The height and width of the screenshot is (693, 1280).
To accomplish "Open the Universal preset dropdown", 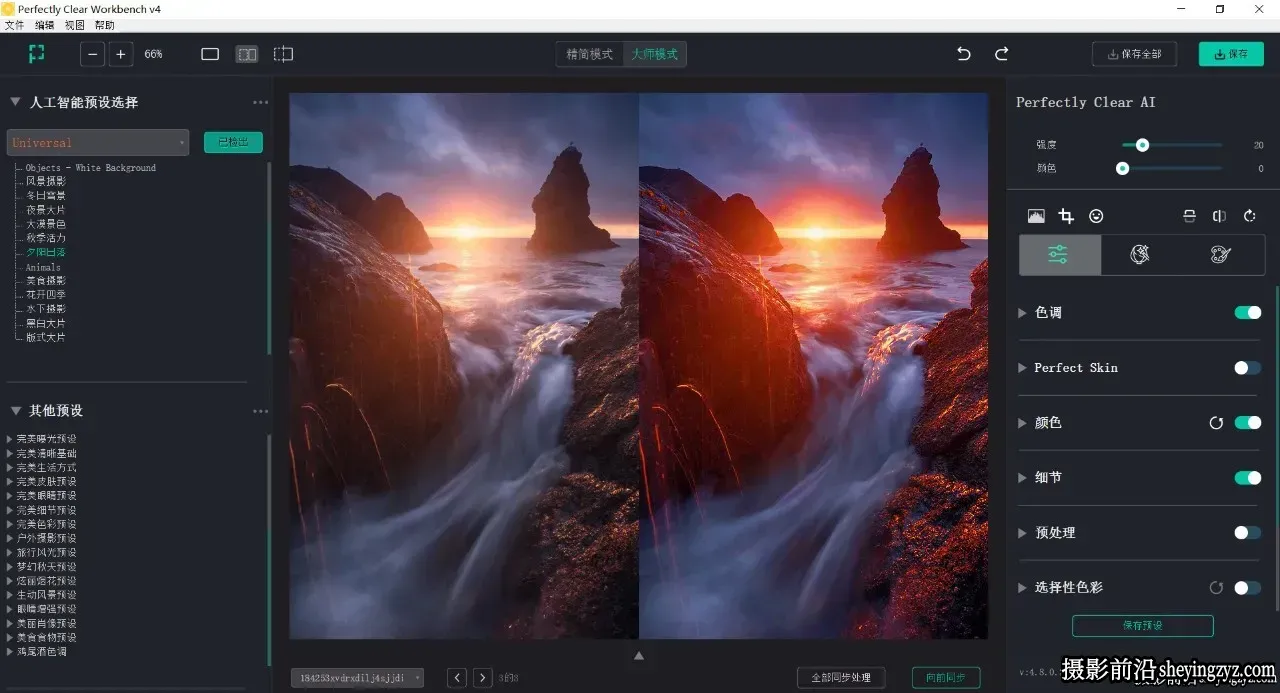I will tap(98, 143).
